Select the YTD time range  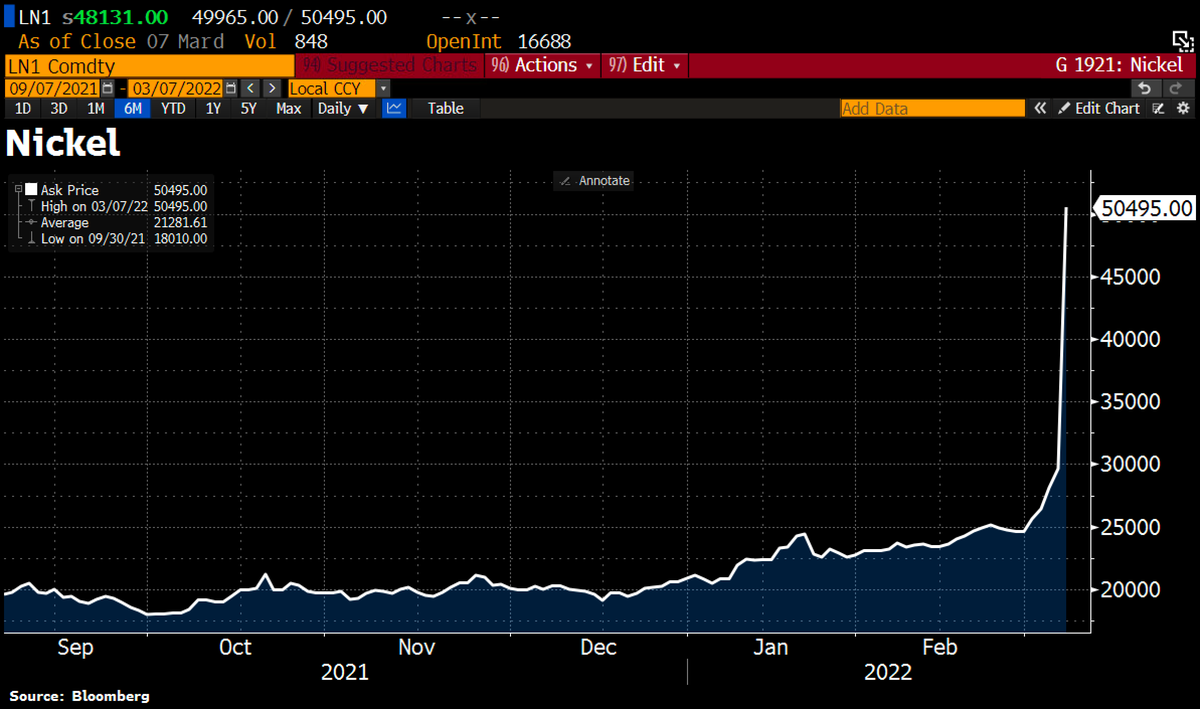click(x=173, y=108)
